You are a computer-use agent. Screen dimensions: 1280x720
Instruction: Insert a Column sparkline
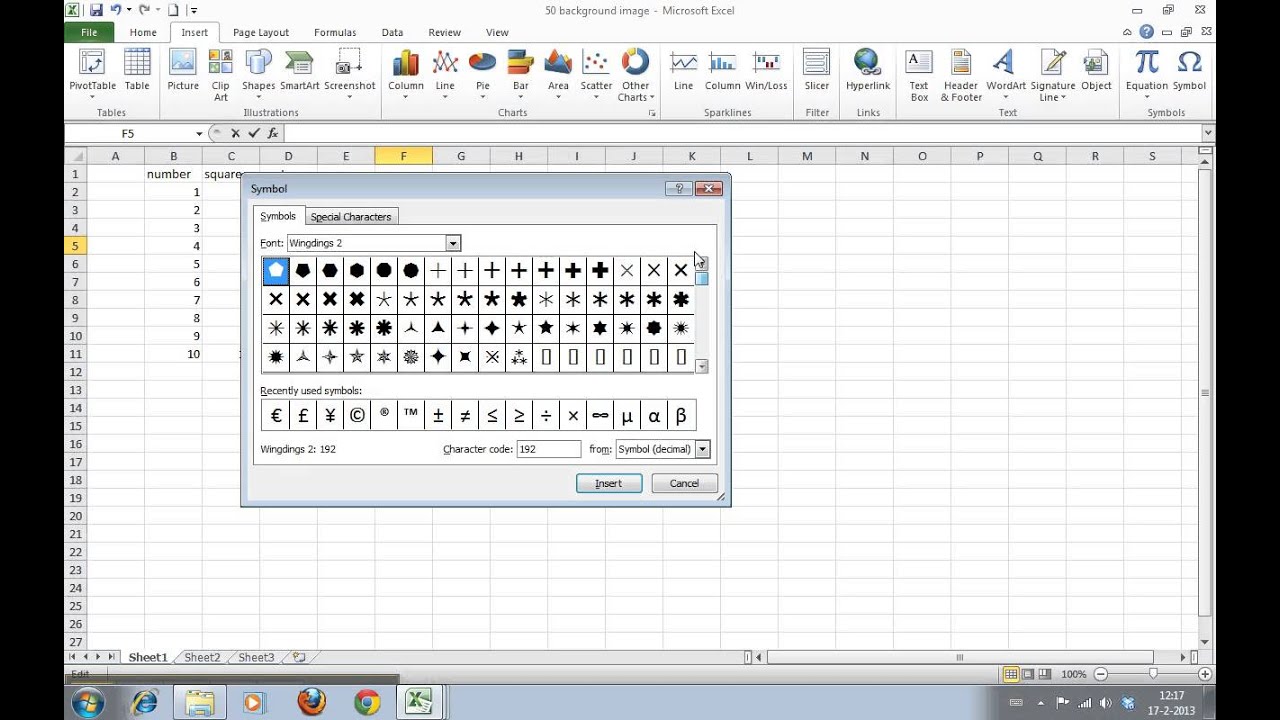pyautogui.click(x=722, y=71)
